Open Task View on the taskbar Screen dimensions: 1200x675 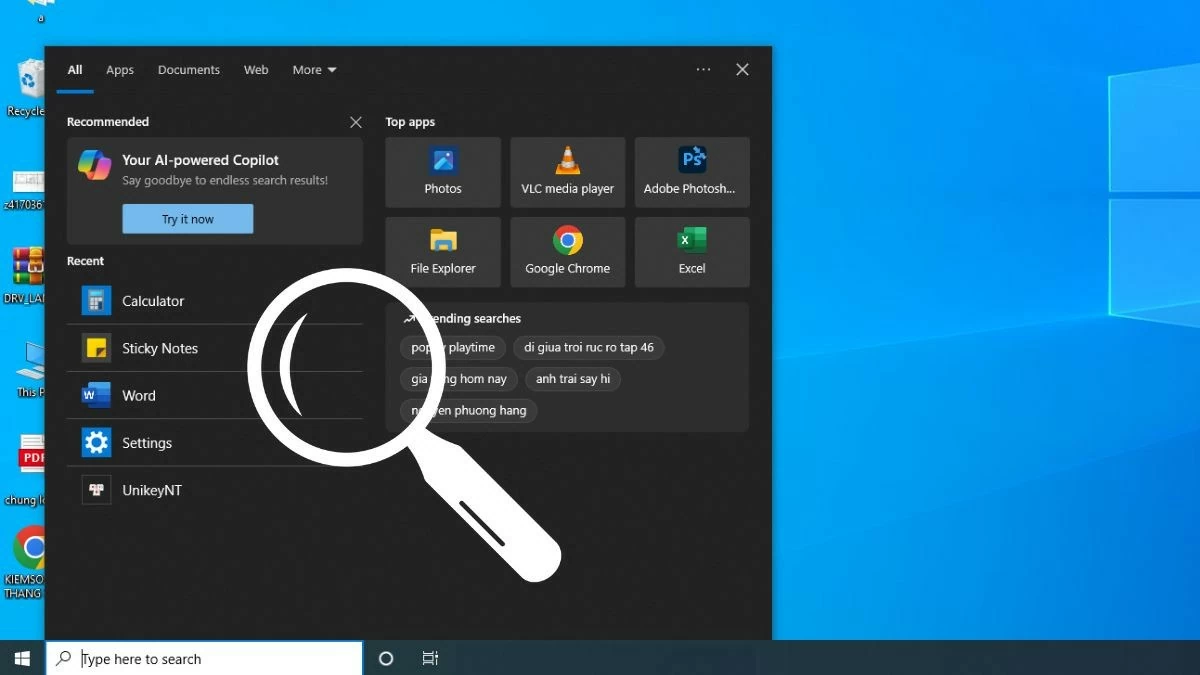(x=430, y=658)
